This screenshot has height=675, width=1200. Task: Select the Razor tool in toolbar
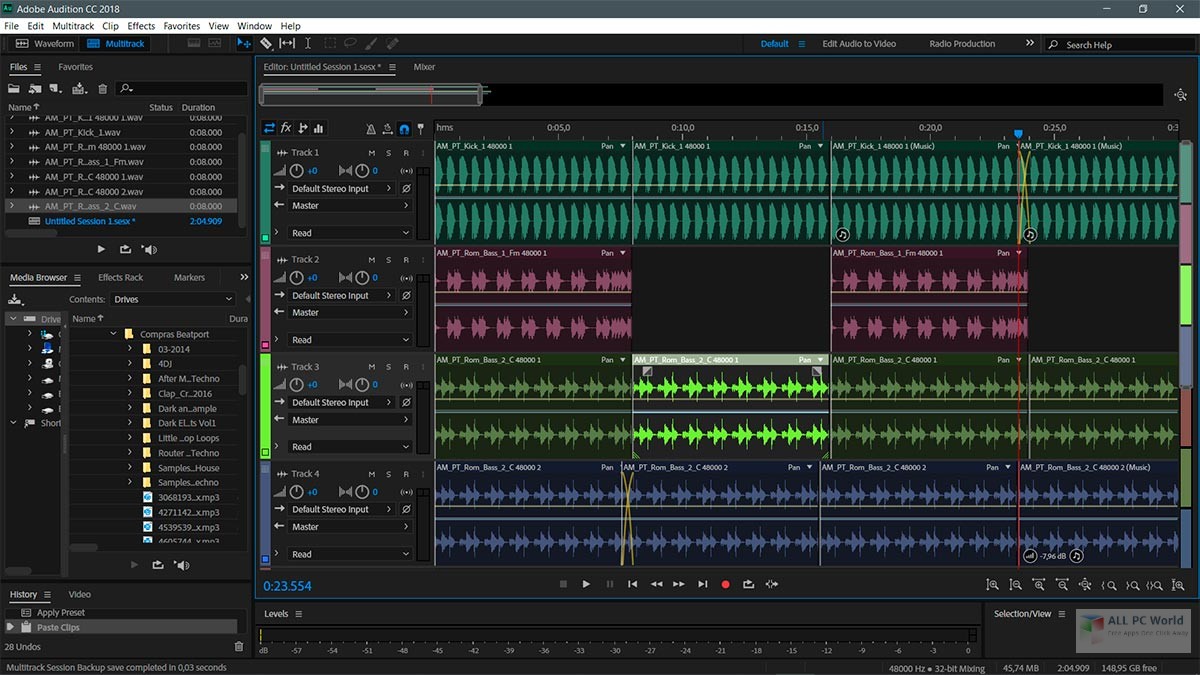[266, 44]
